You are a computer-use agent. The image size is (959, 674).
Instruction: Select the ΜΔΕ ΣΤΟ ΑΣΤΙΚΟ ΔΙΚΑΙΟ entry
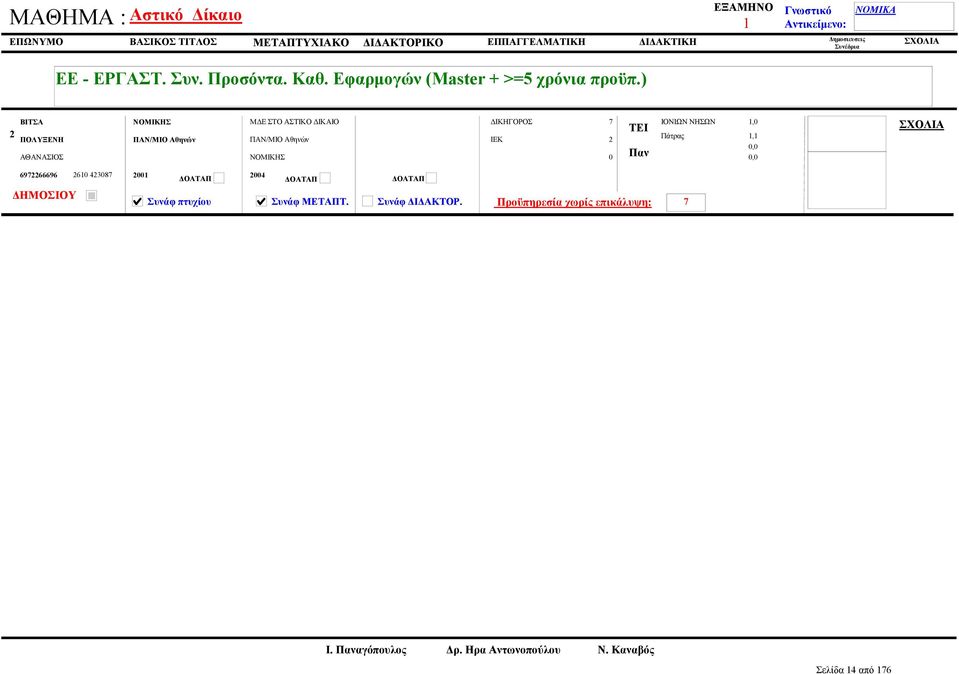pyautogui.click(x=294, y=122)
